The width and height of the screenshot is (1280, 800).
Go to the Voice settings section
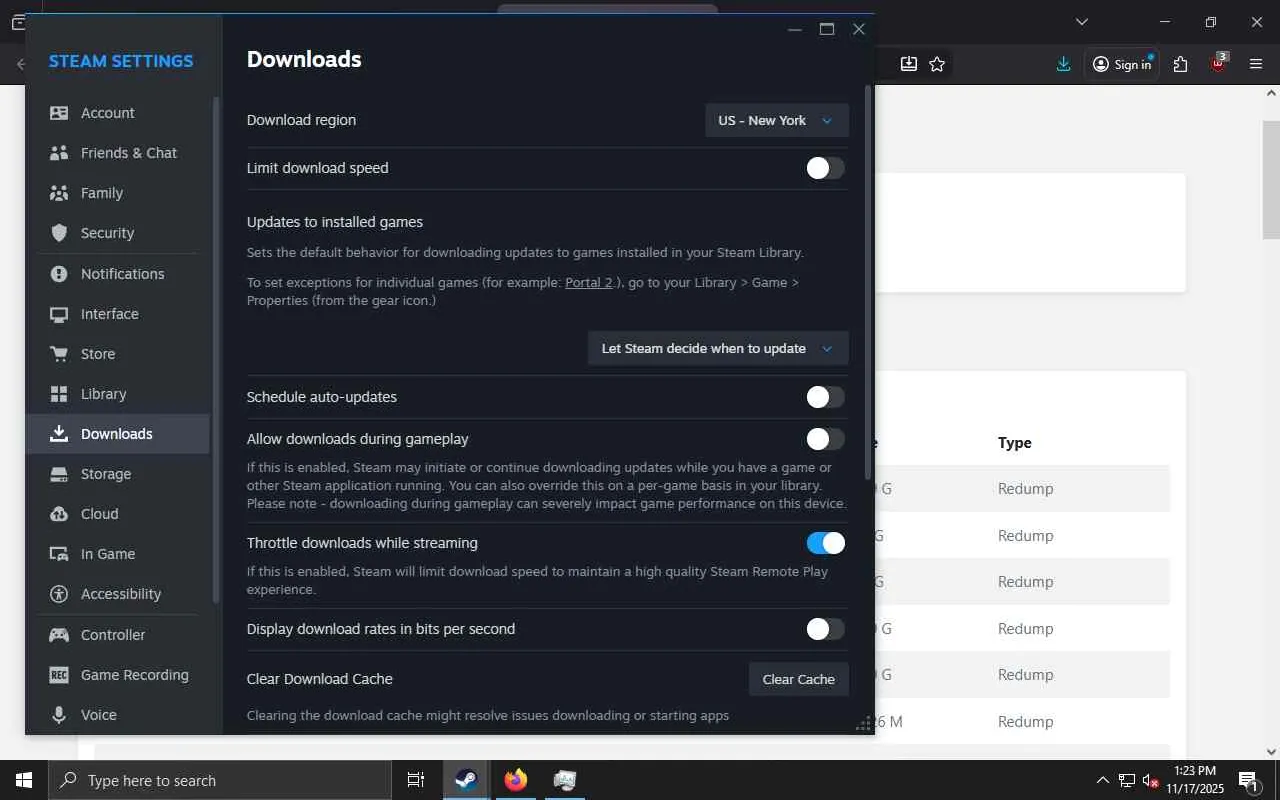[x=117, y=715]
